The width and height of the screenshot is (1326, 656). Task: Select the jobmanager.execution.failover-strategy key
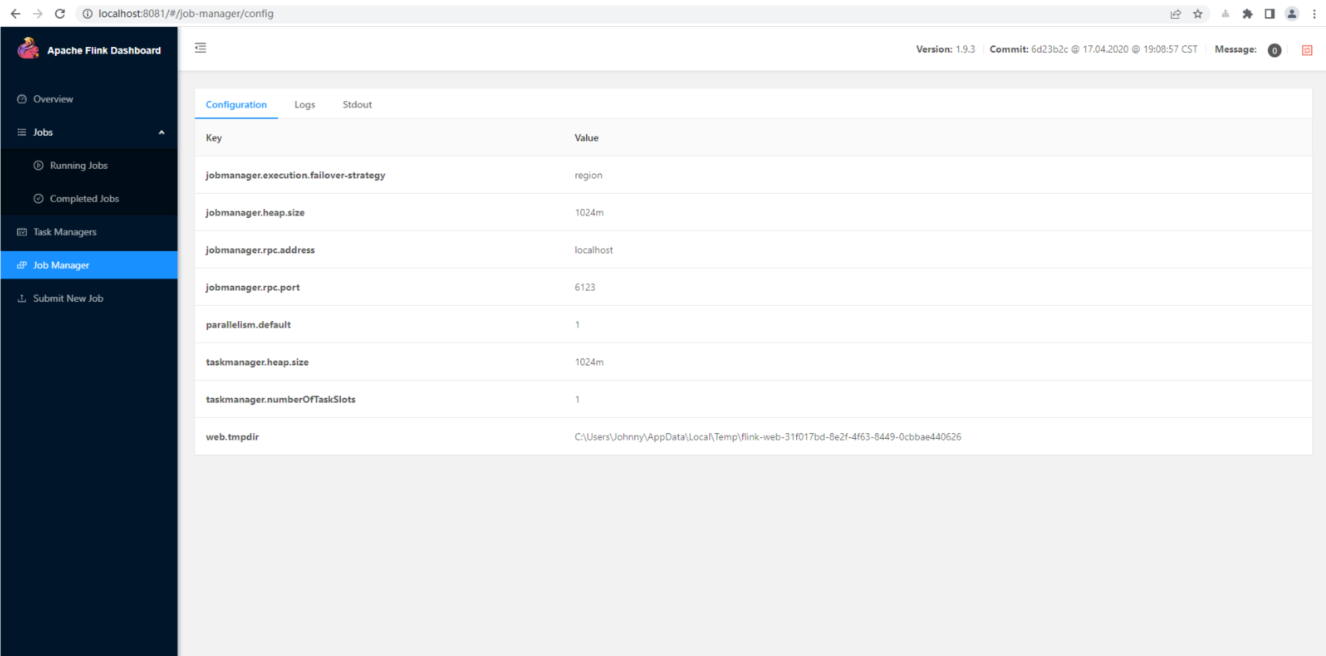click(x=295, y=175)
